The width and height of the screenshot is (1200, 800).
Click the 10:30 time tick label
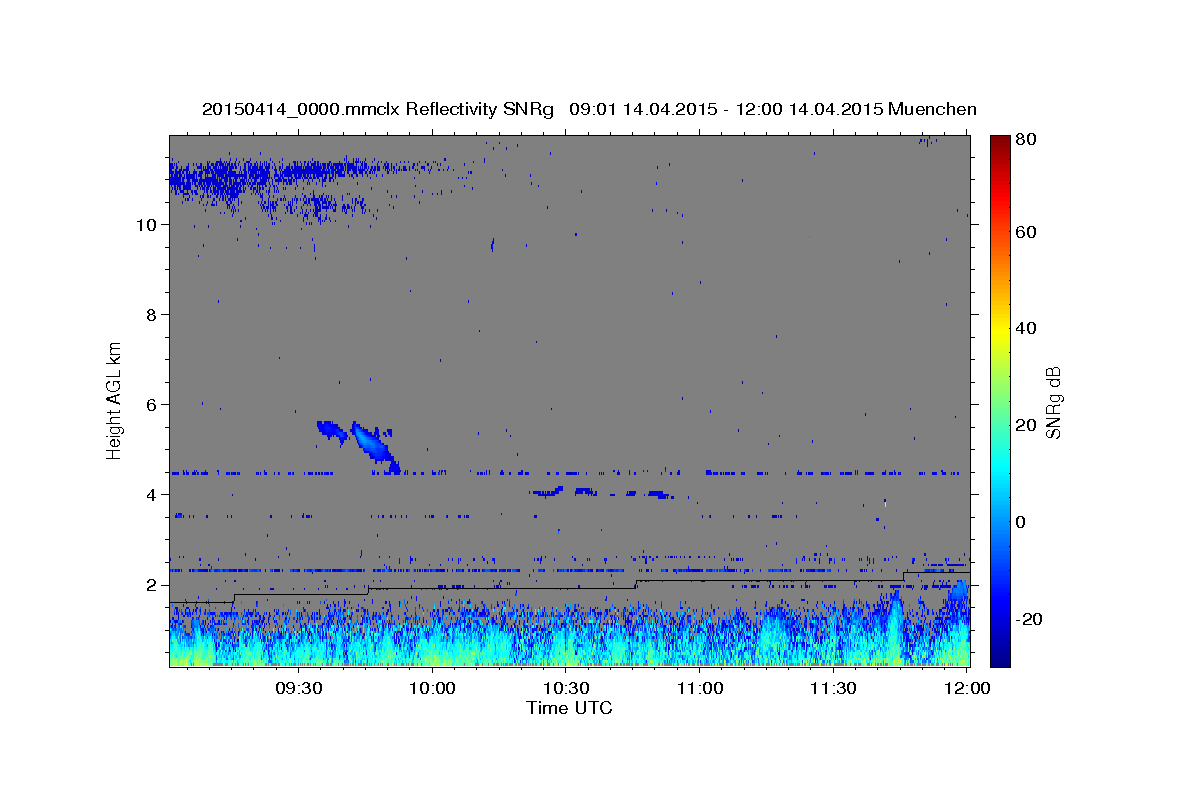[566, 688]
